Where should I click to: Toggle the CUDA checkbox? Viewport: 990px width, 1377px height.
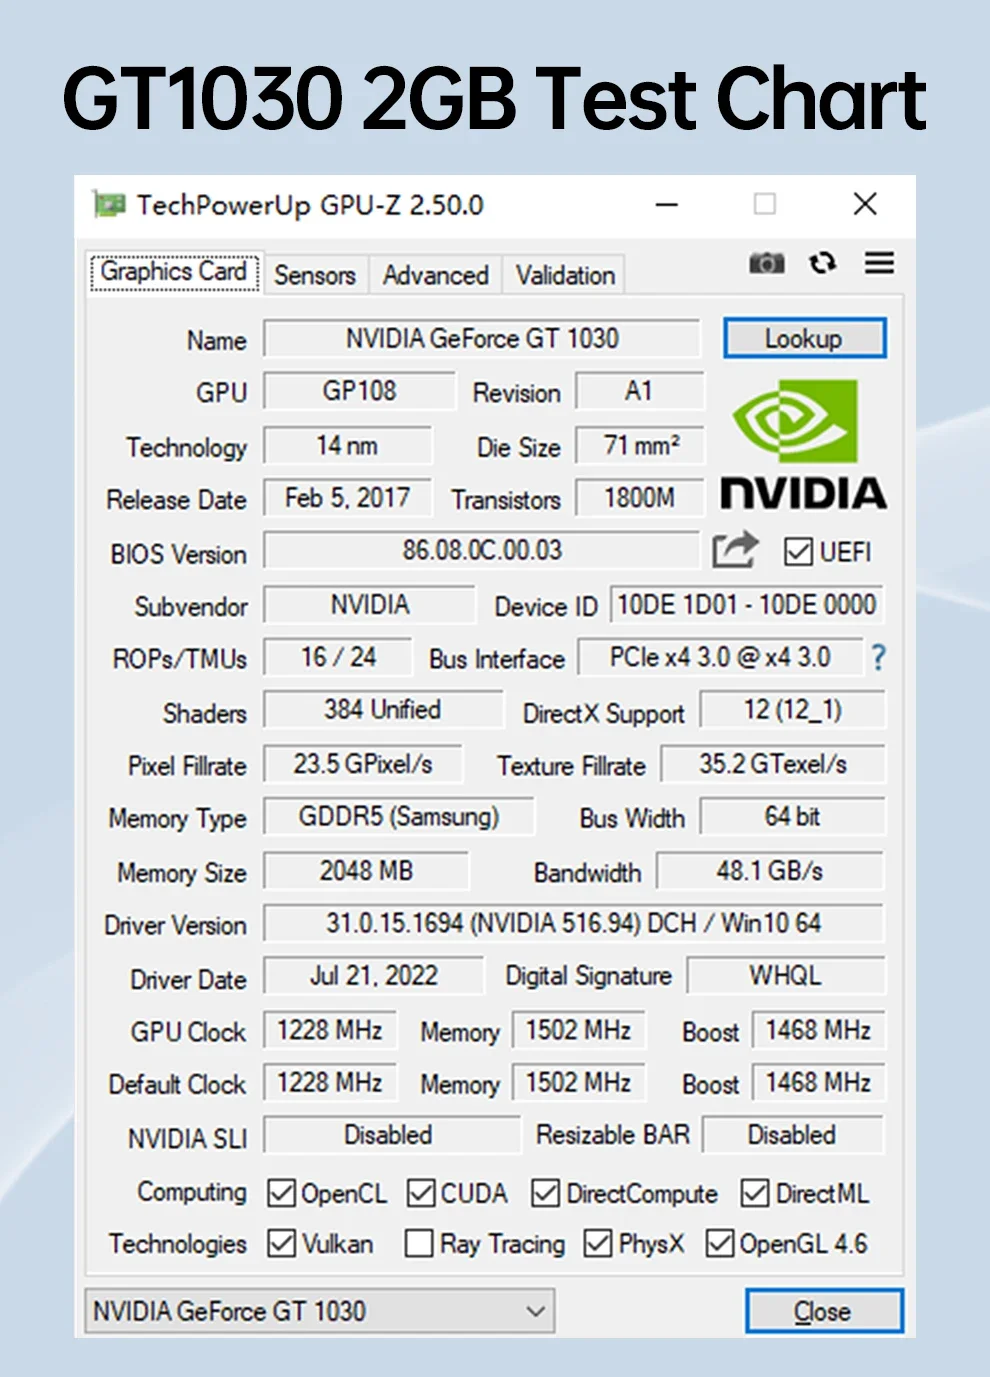click(421, 1193)
